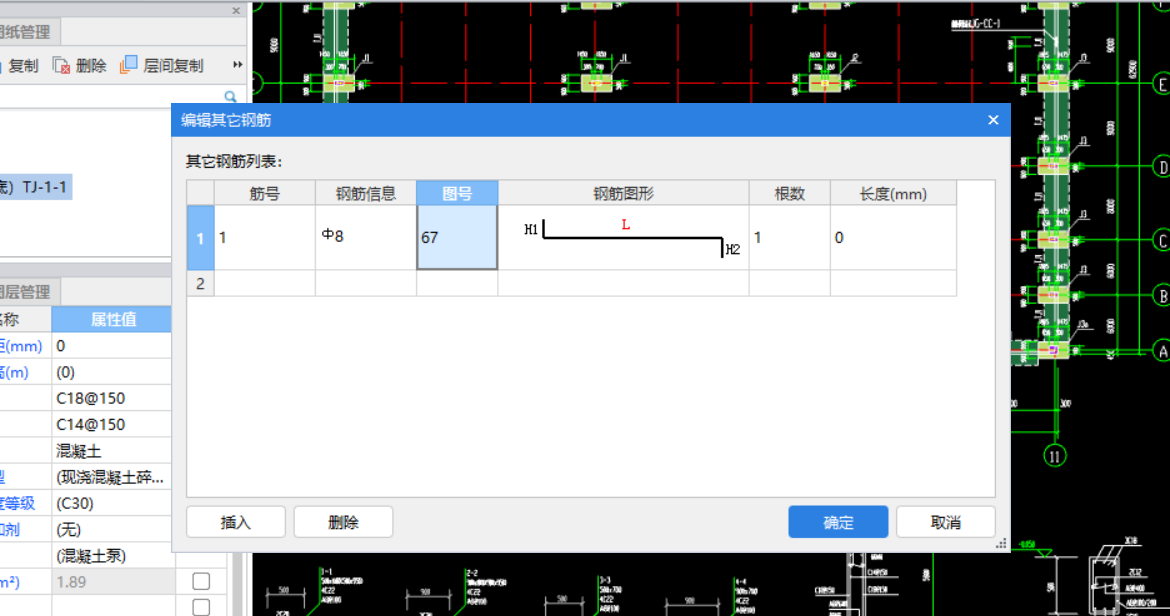Click the 插入 button
Screen dimensions: 1170x616
click(x=236, y=522)
